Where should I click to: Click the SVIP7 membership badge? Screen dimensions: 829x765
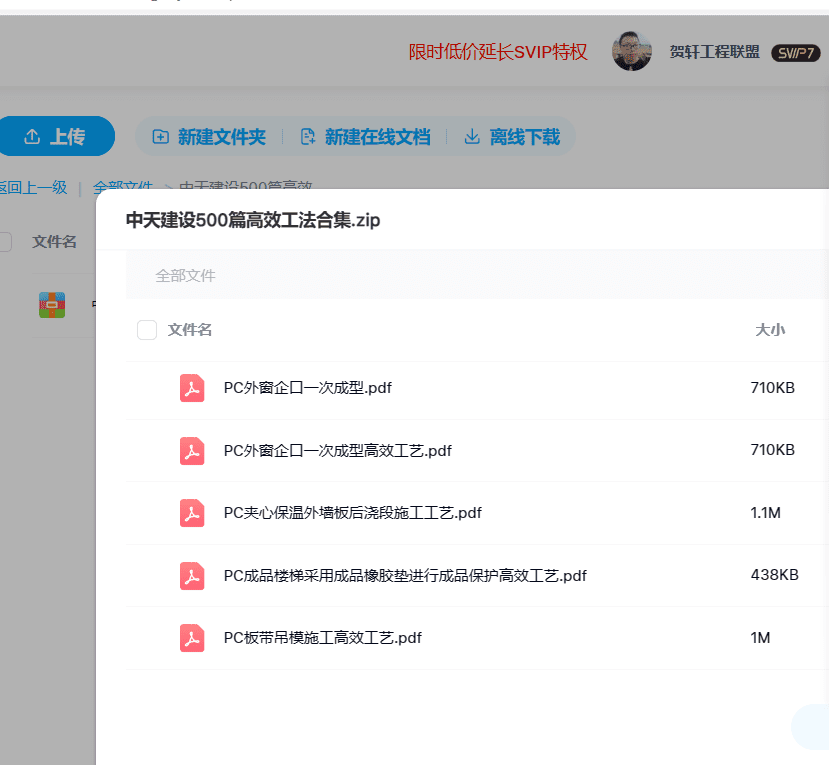[796, 53]
